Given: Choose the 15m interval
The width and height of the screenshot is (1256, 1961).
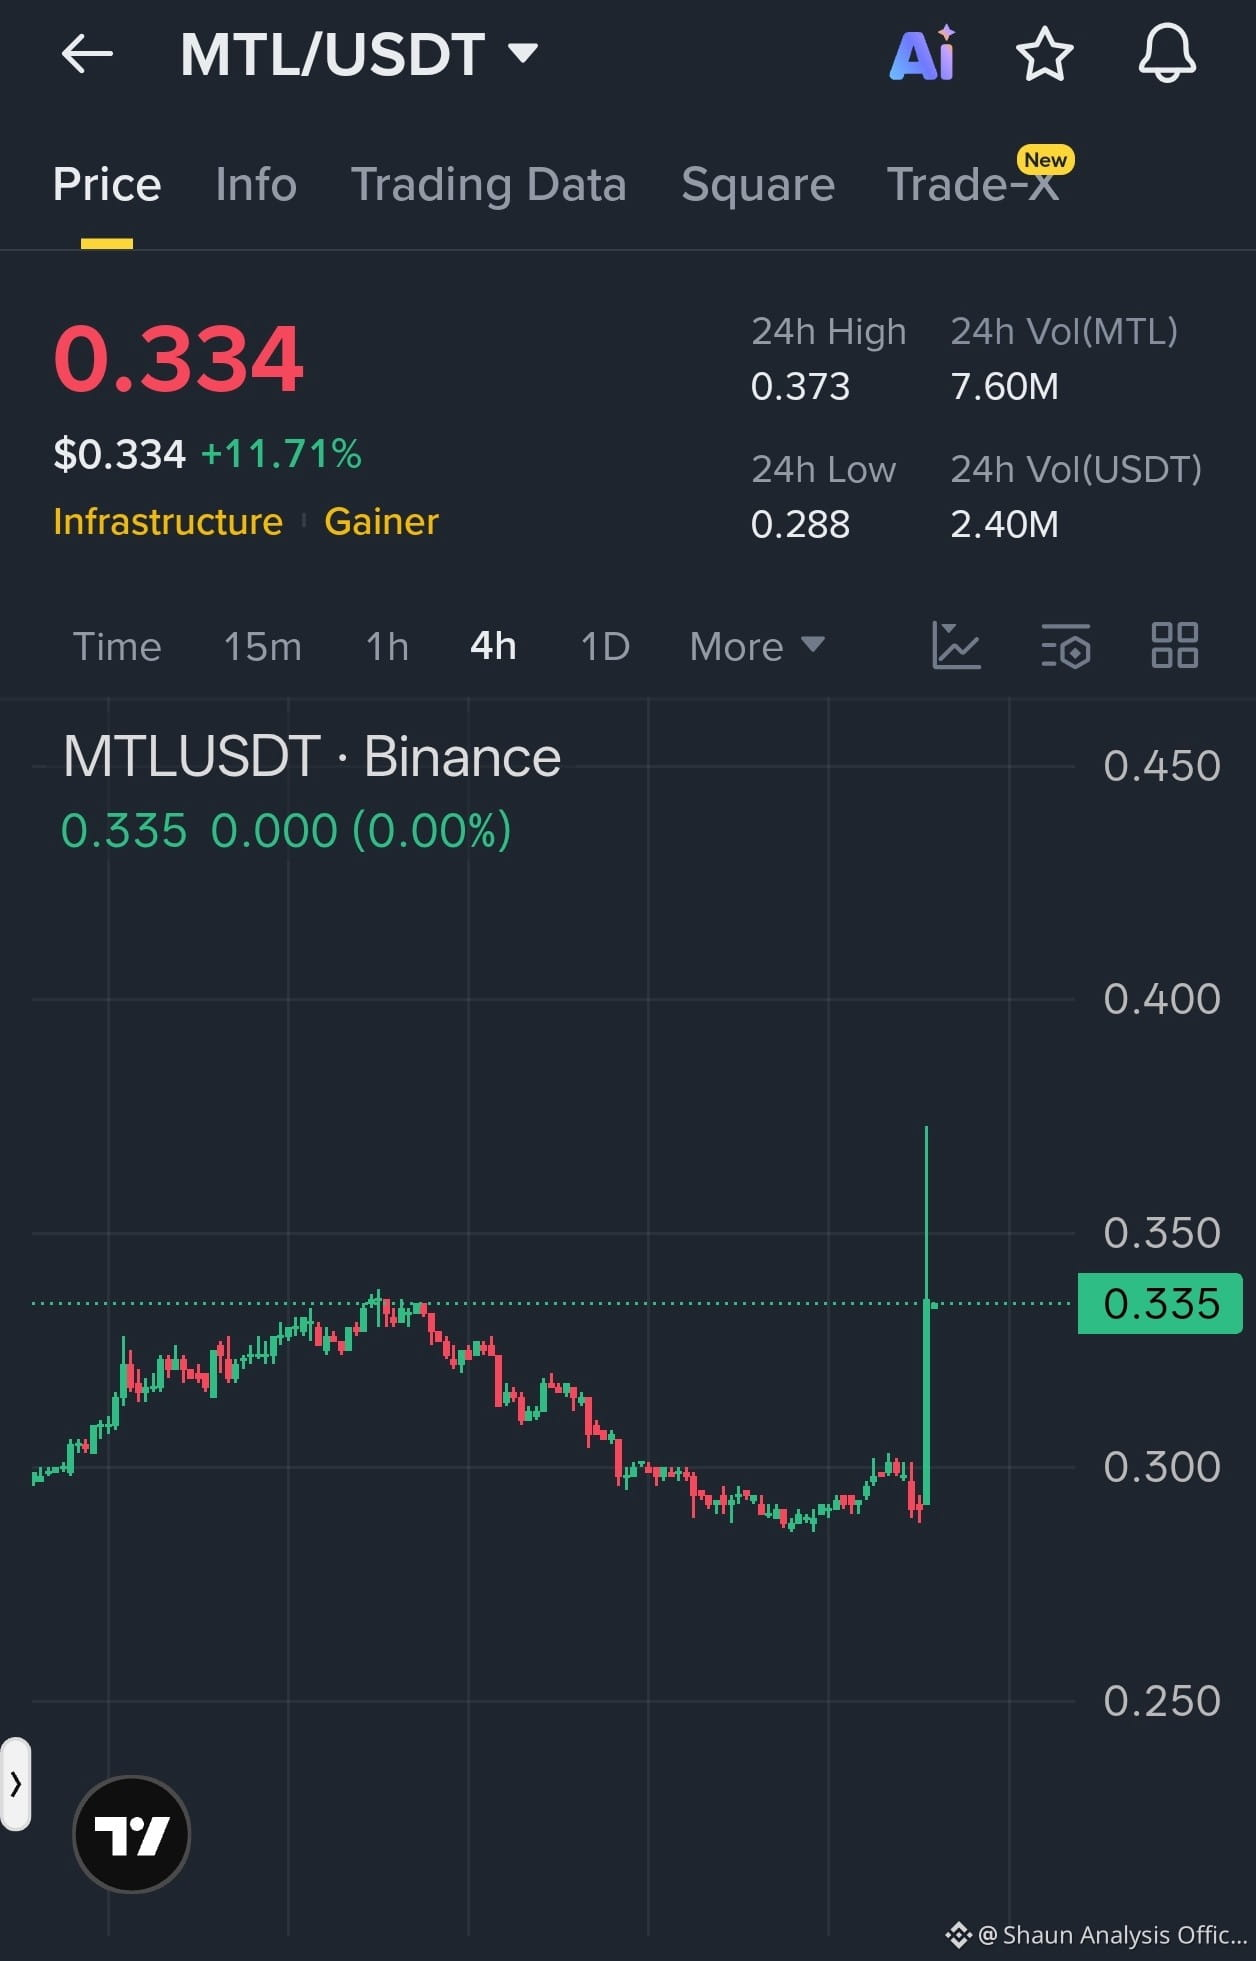Looking at the screenshot, I should pos(262,647).
